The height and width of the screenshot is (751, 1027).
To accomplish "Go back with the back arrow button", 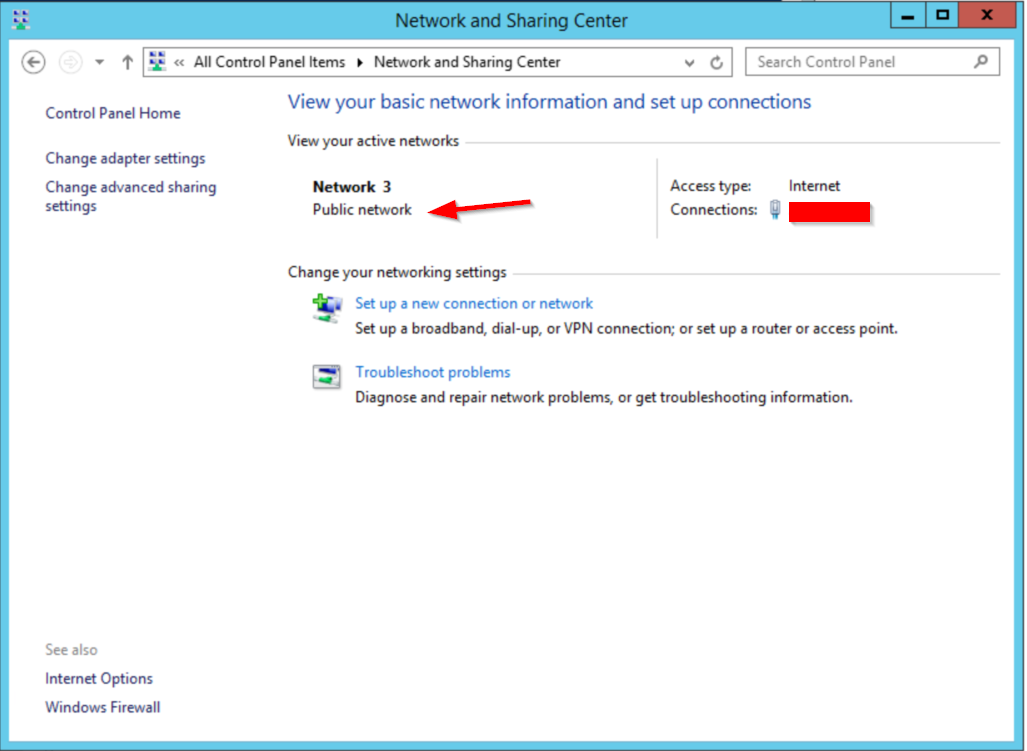I will (33, 62).
